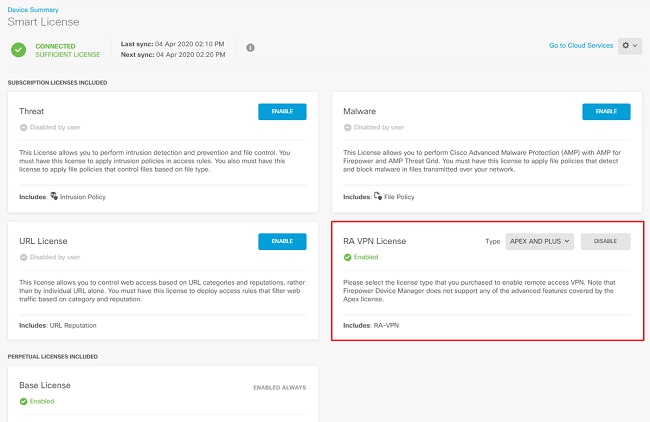Viewport: 650px width, 422px height.
Task: Disable the RA VPN License
Action: pyautogui.click(x=606, y=241)
